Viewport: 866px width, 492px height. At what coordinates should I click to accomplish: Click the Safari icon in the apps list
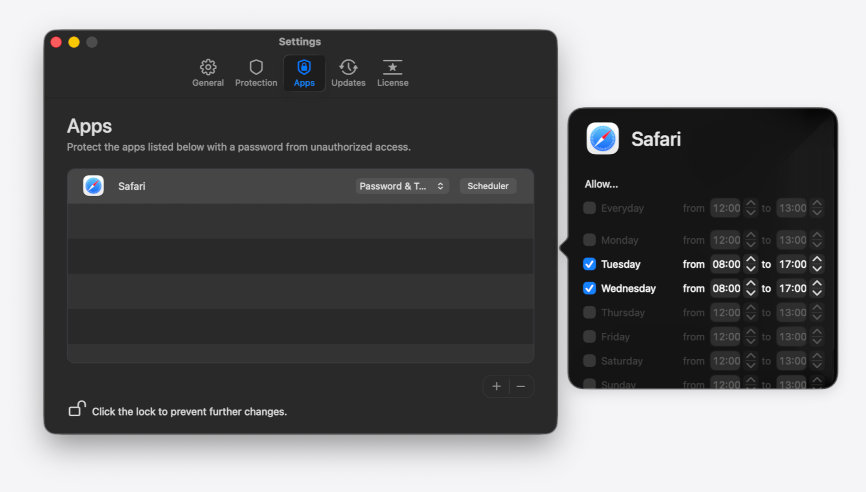tap(93, 186)
